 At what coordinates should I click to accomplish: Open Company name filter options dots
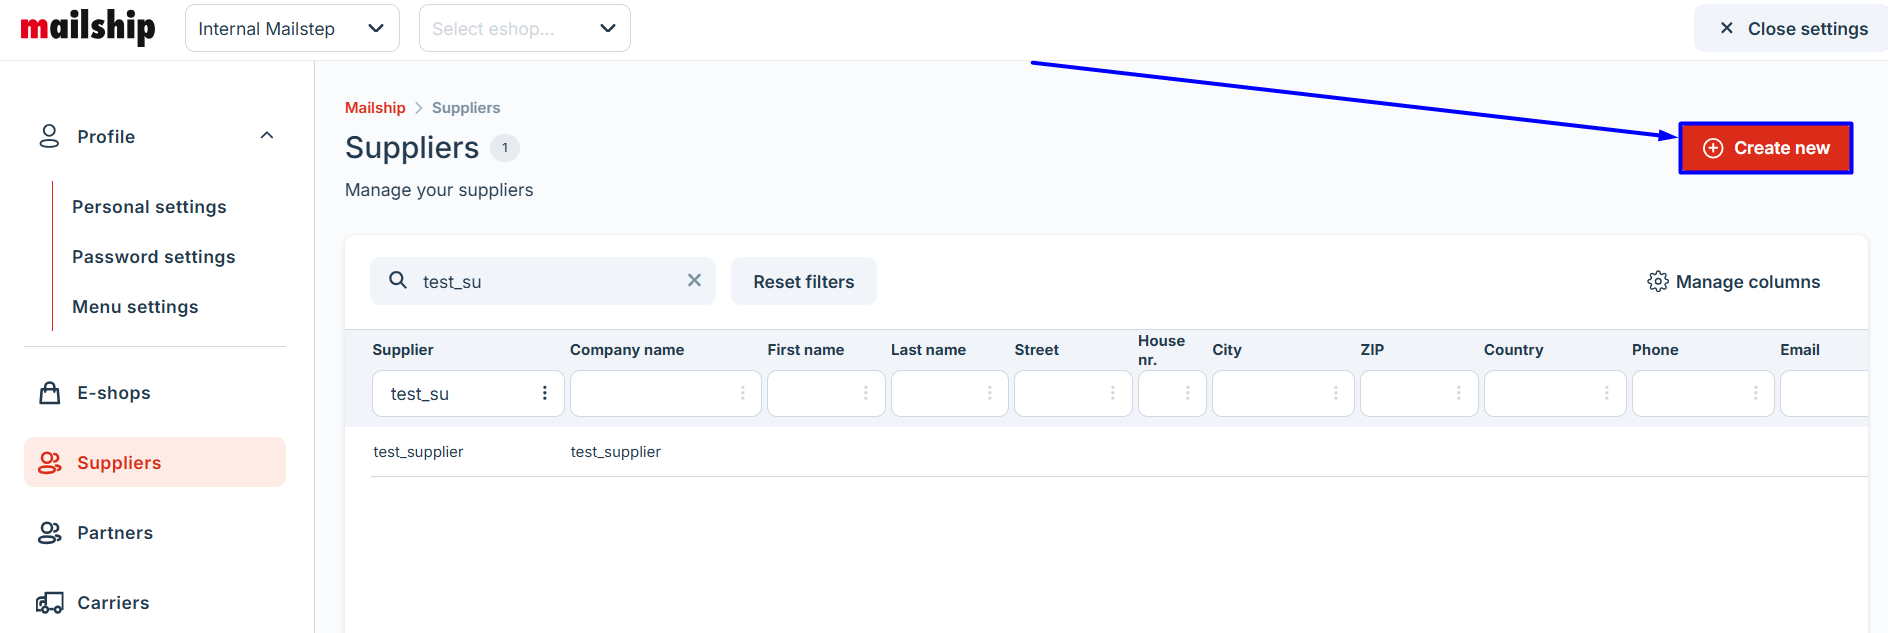pos(742,393)
